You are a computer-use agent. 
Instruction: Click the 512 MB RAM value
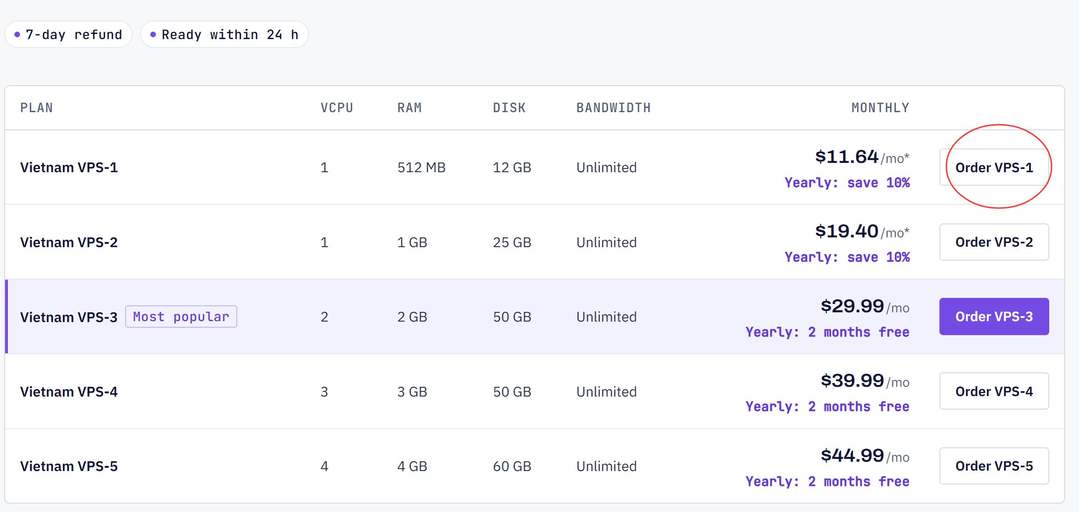click(421, 167)
